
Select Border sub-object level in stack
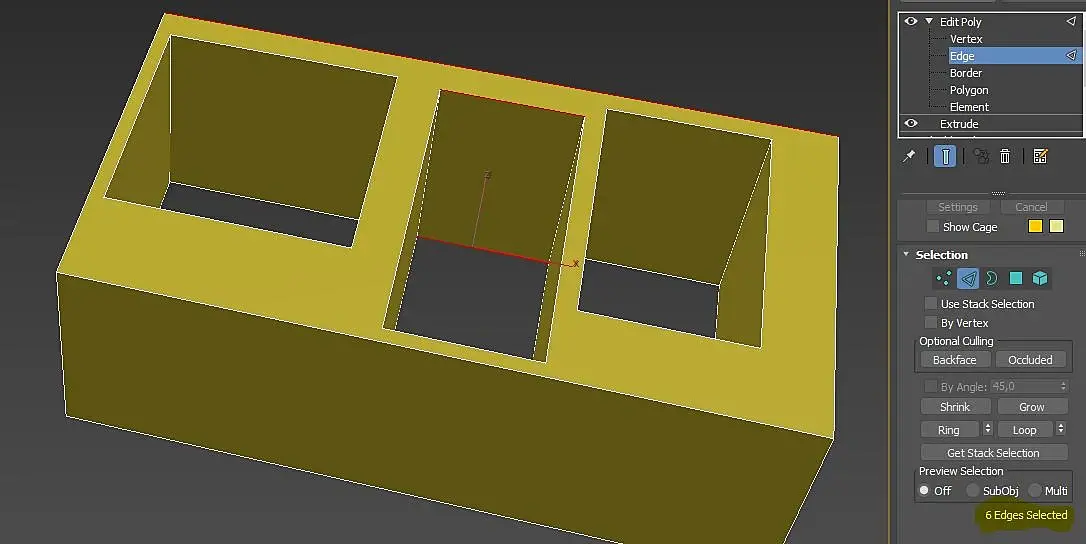click(965, 73)
